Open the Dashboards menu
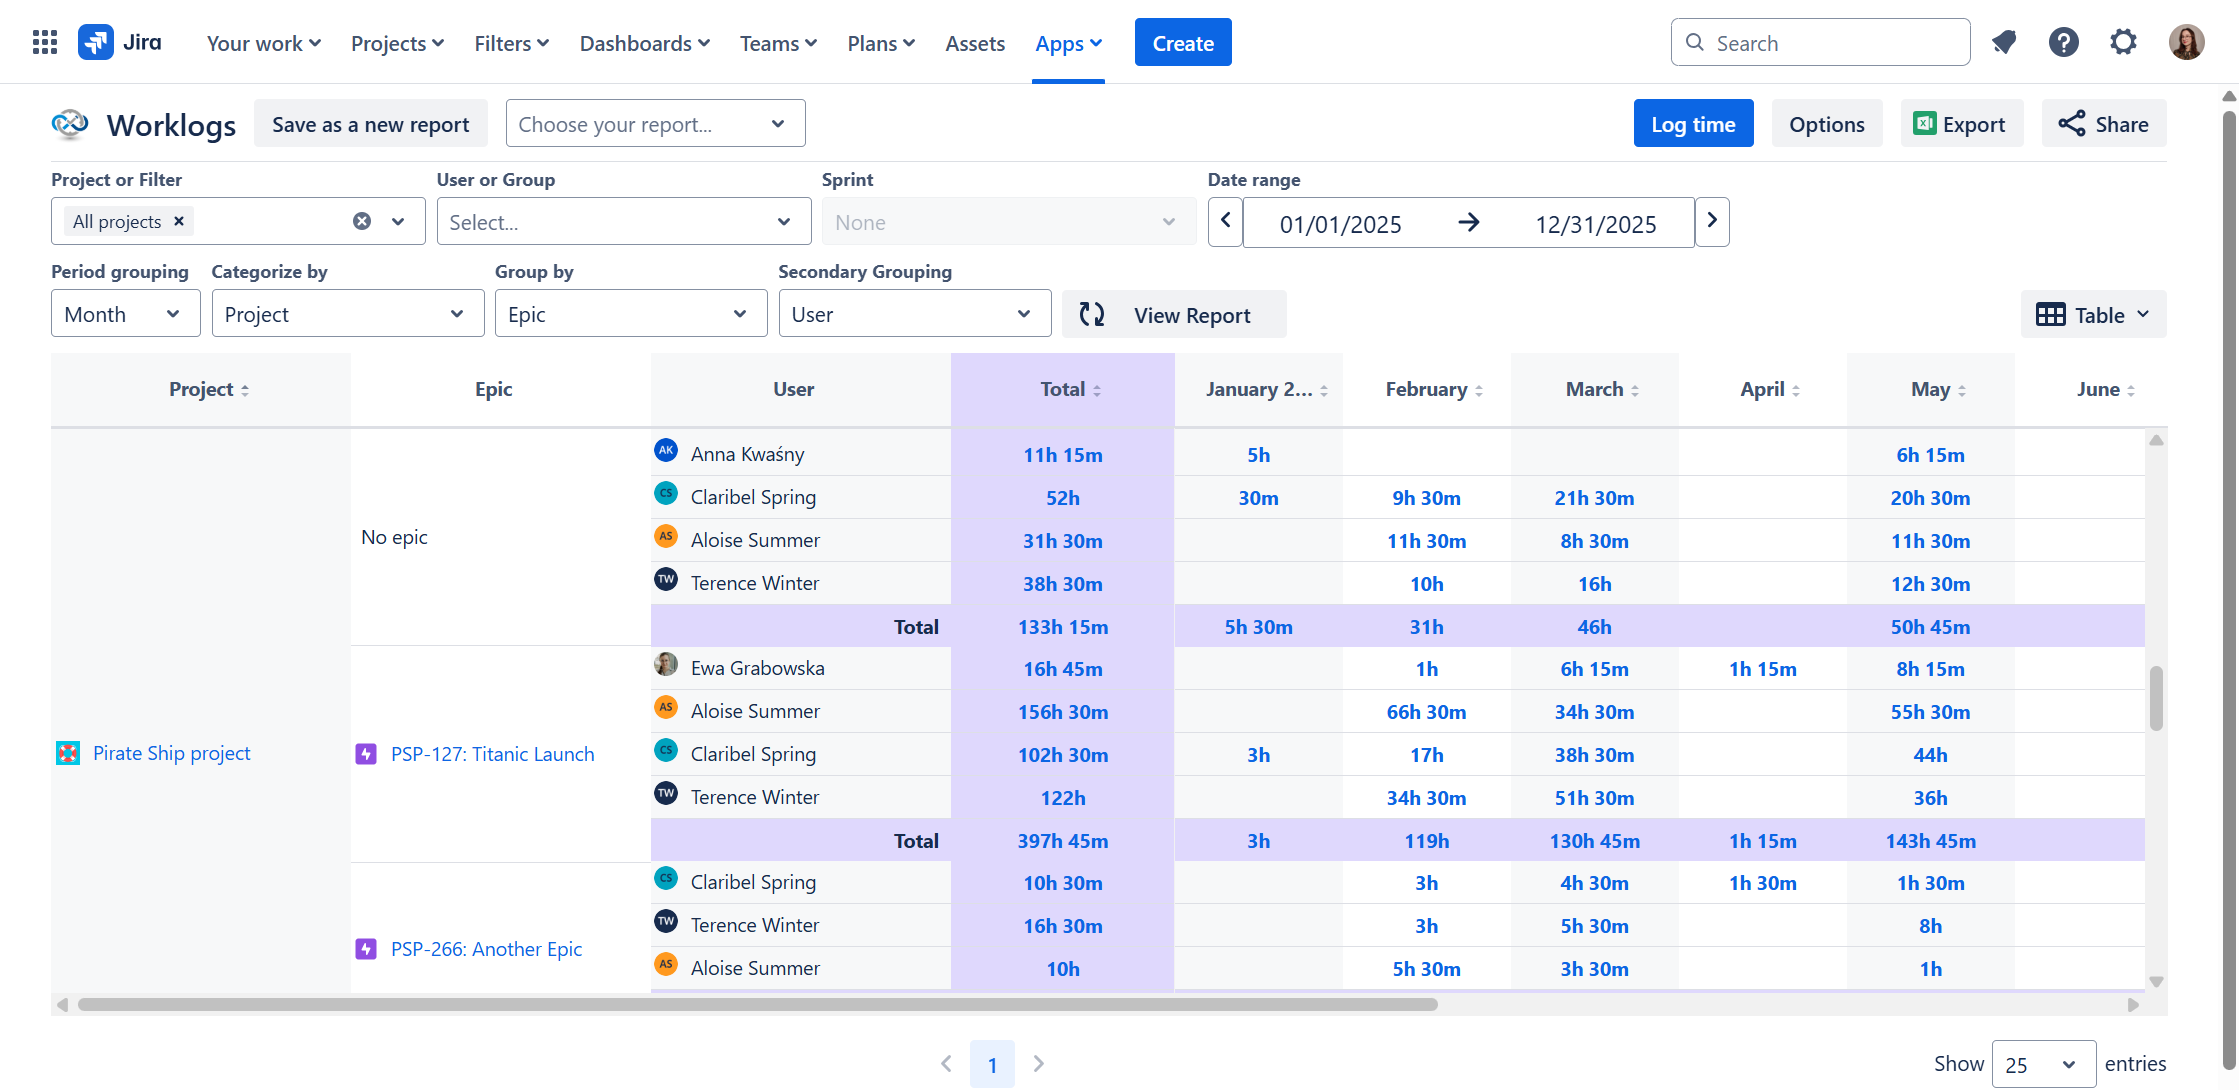Viewport: 2239px width, 1090px height. pos(645,43)
